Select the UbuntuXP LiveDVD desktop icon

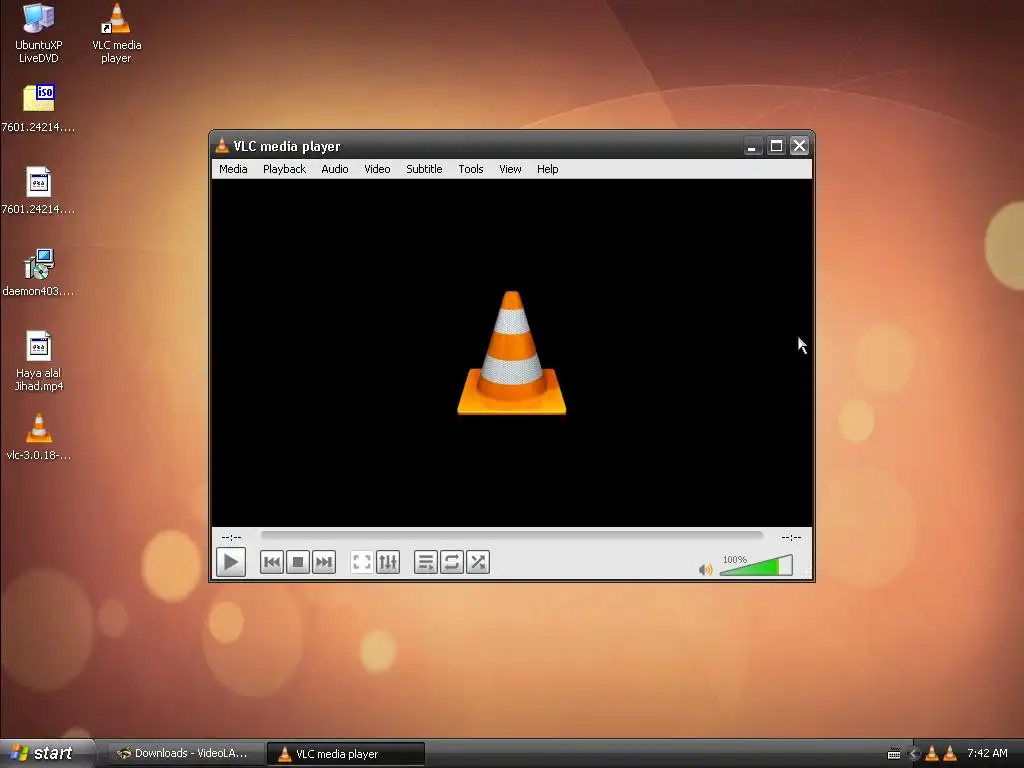[39, 33]
